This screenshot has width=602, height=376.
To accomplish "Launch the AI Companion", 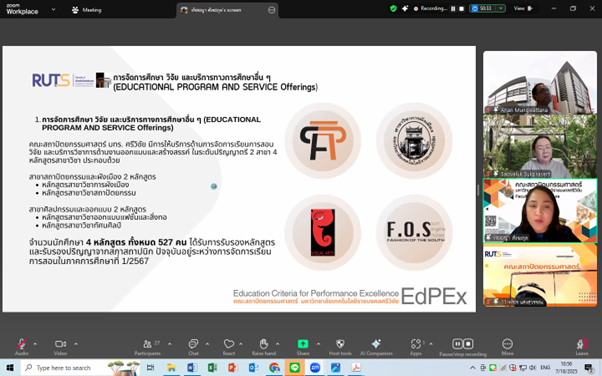I will [376, 346].
